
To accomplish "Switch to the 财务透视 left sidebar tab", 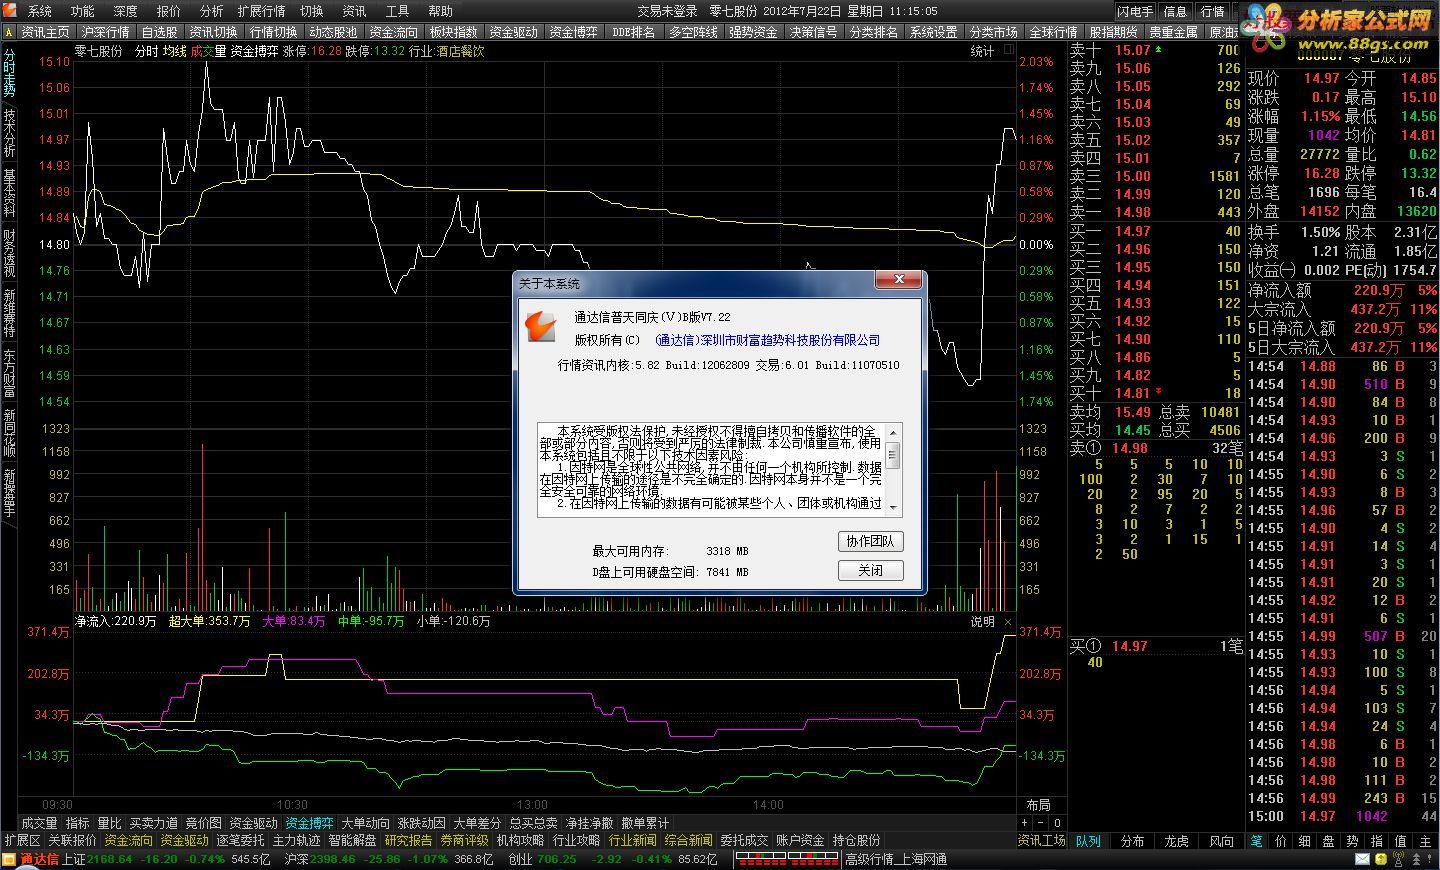I will point(9,253).
